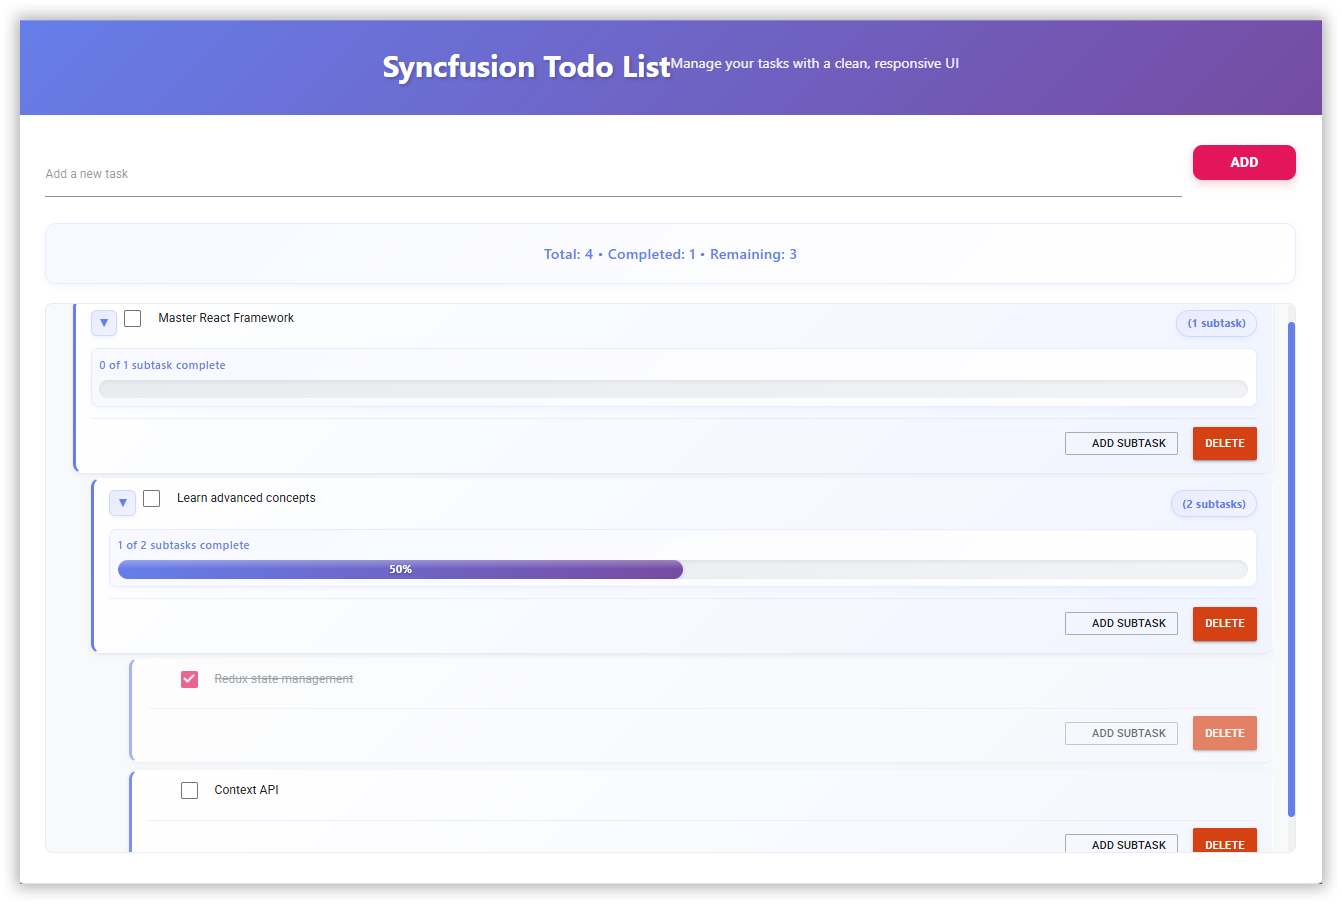This screenshot has width=1342, height=904.
Task: Select the (2 subtasks) count chip
Action: [1213, 503]
